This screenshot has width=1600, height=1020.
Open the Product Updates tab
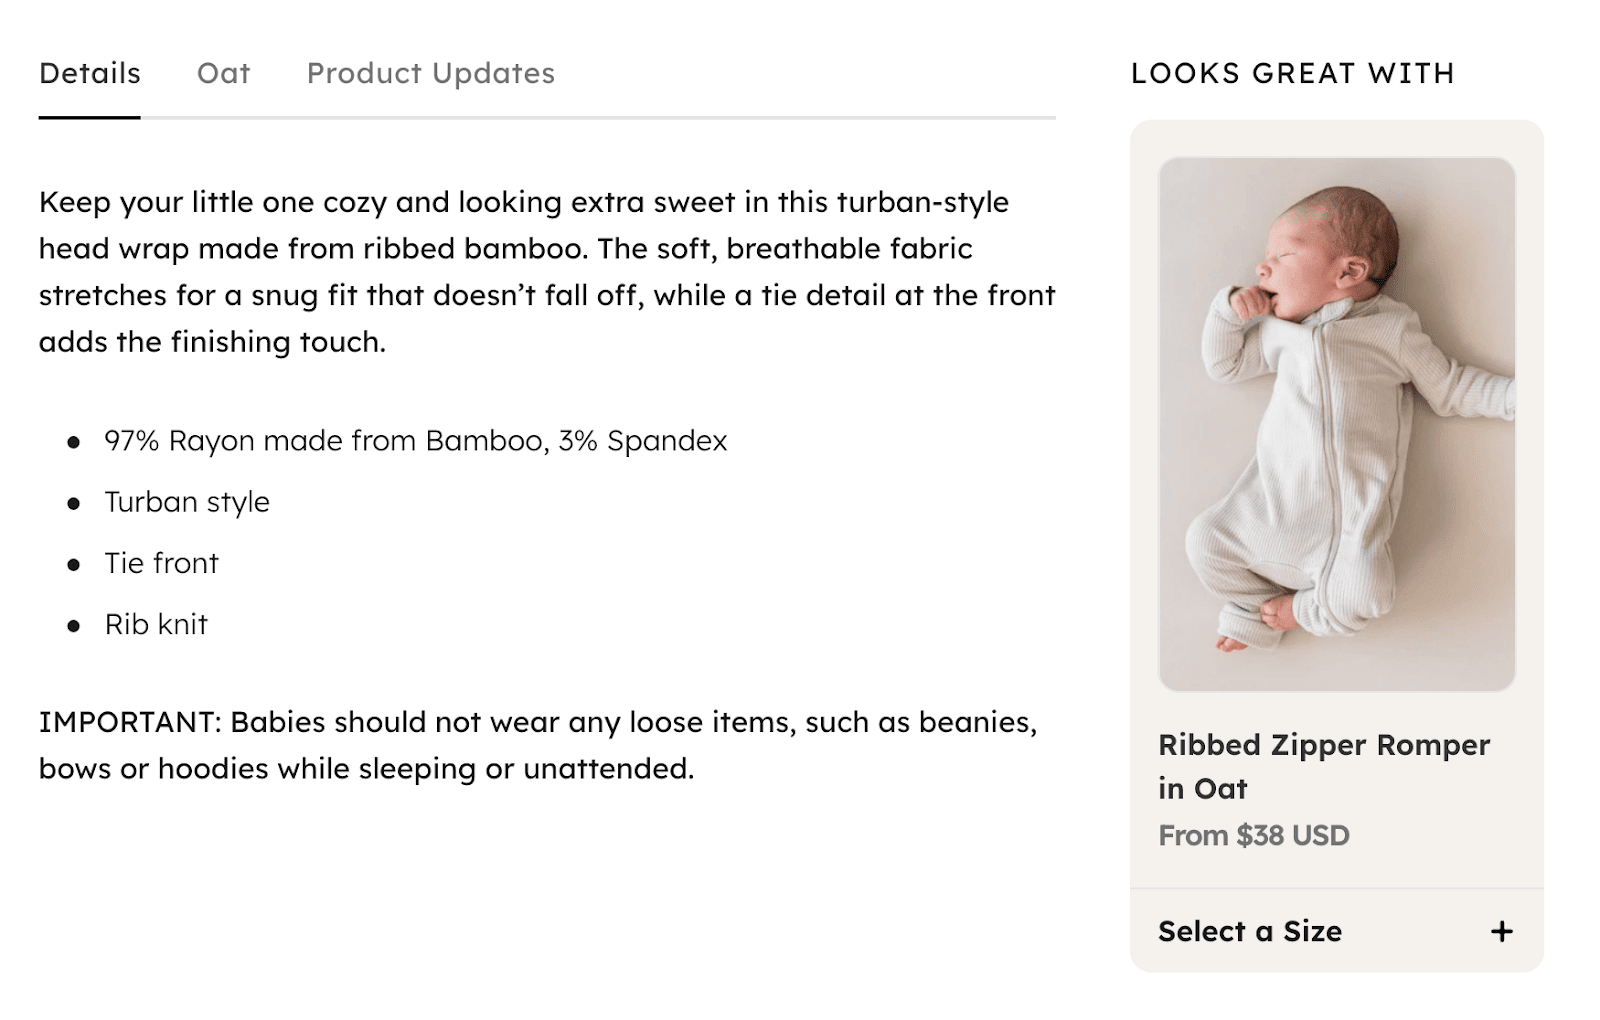[430, 73]
